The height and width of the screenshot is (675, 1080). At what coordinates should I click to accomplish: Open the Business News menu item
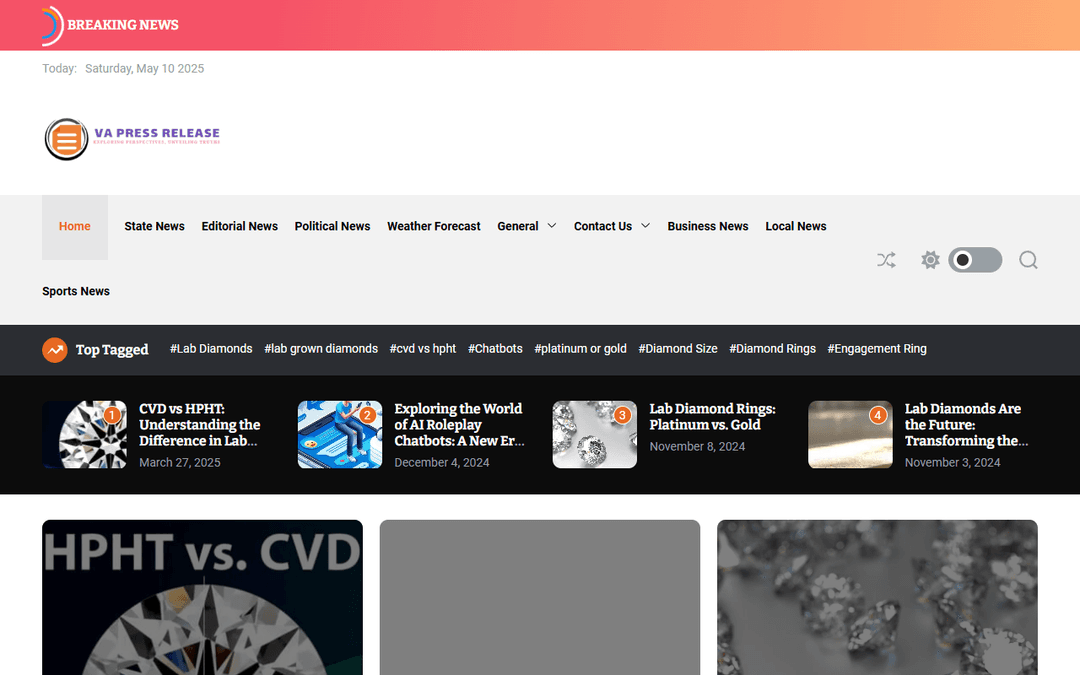tap(707, 227)
